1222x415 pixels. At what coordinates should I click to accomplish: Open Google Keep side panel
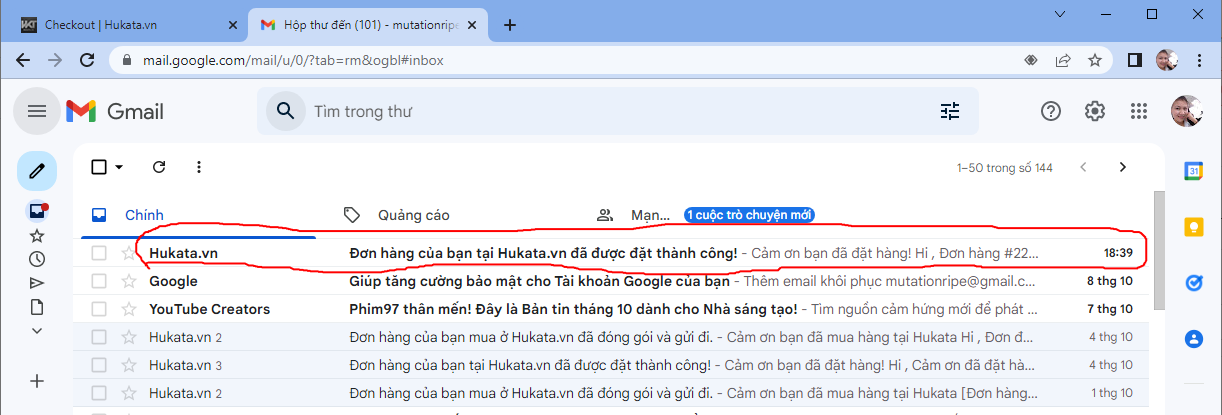click(x=1193, y=228)
